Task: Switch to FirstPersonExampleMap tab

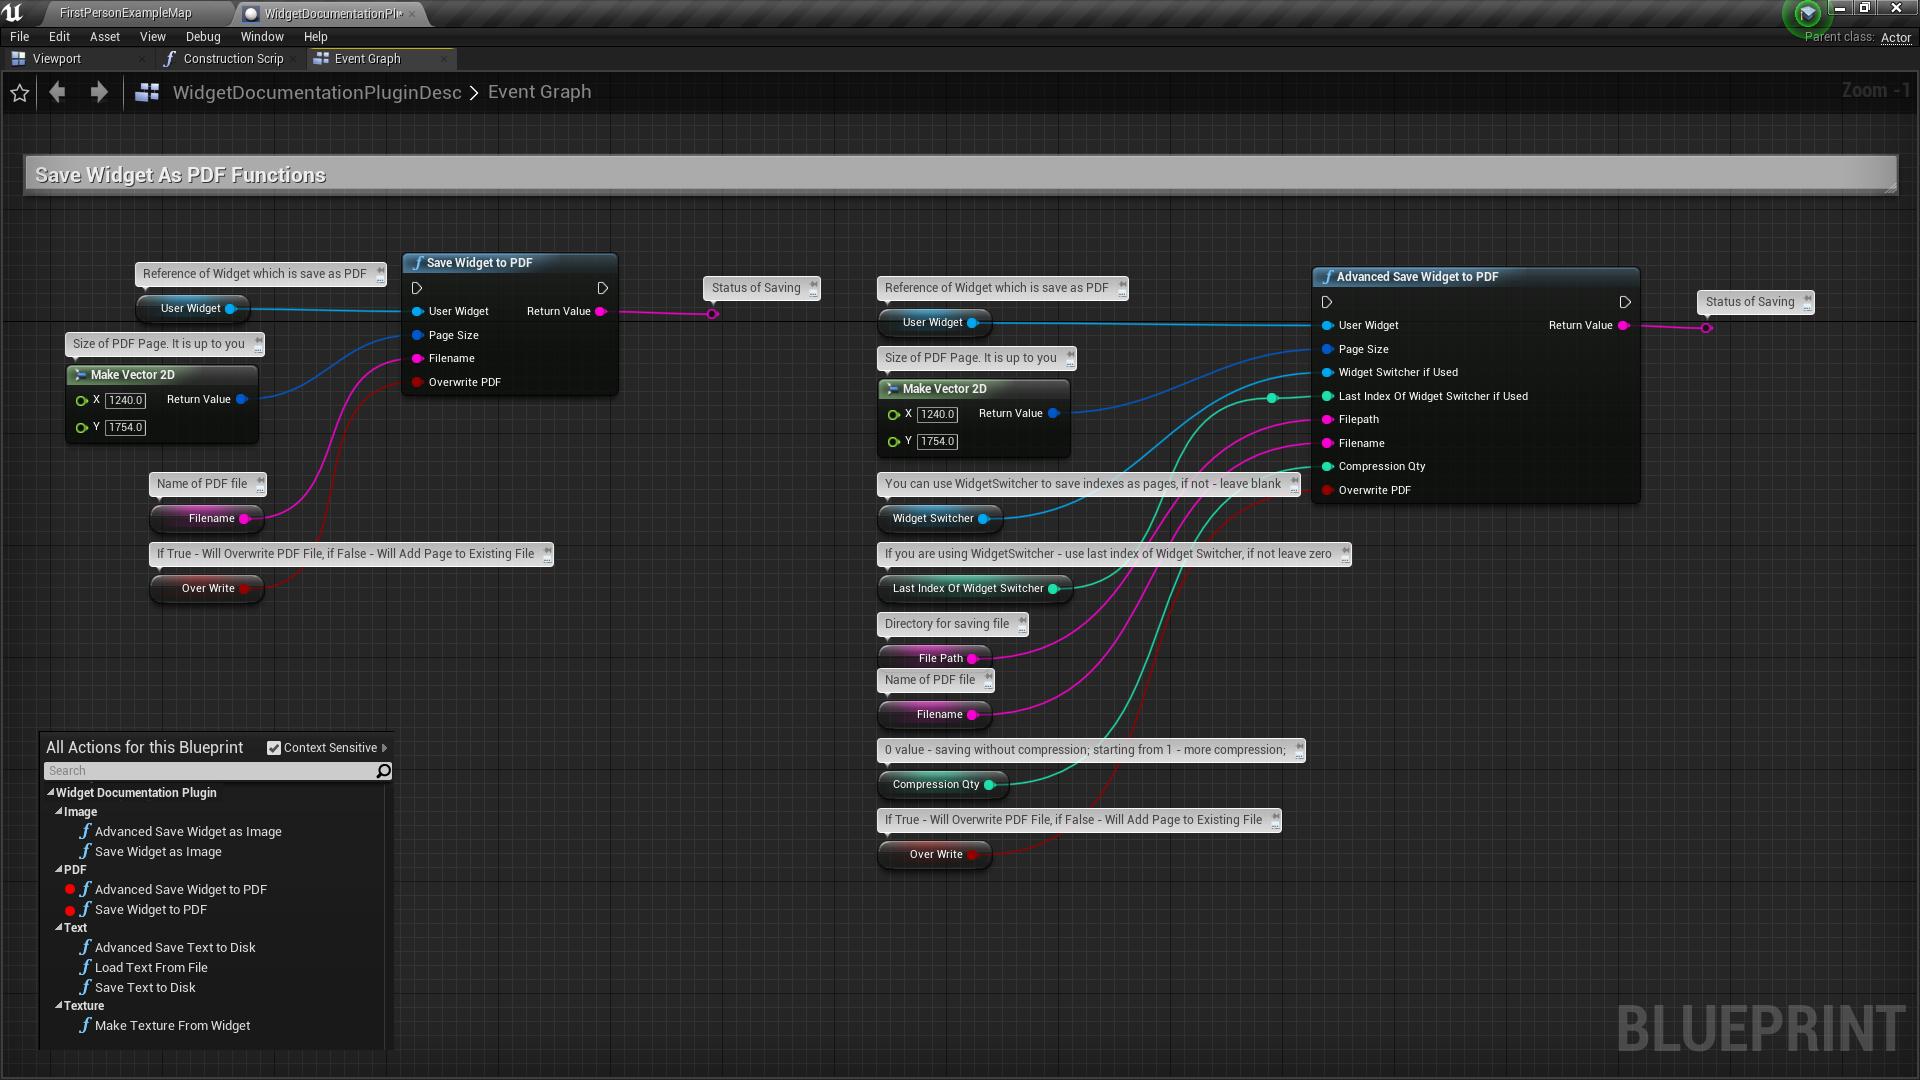Action: [126, 13]
